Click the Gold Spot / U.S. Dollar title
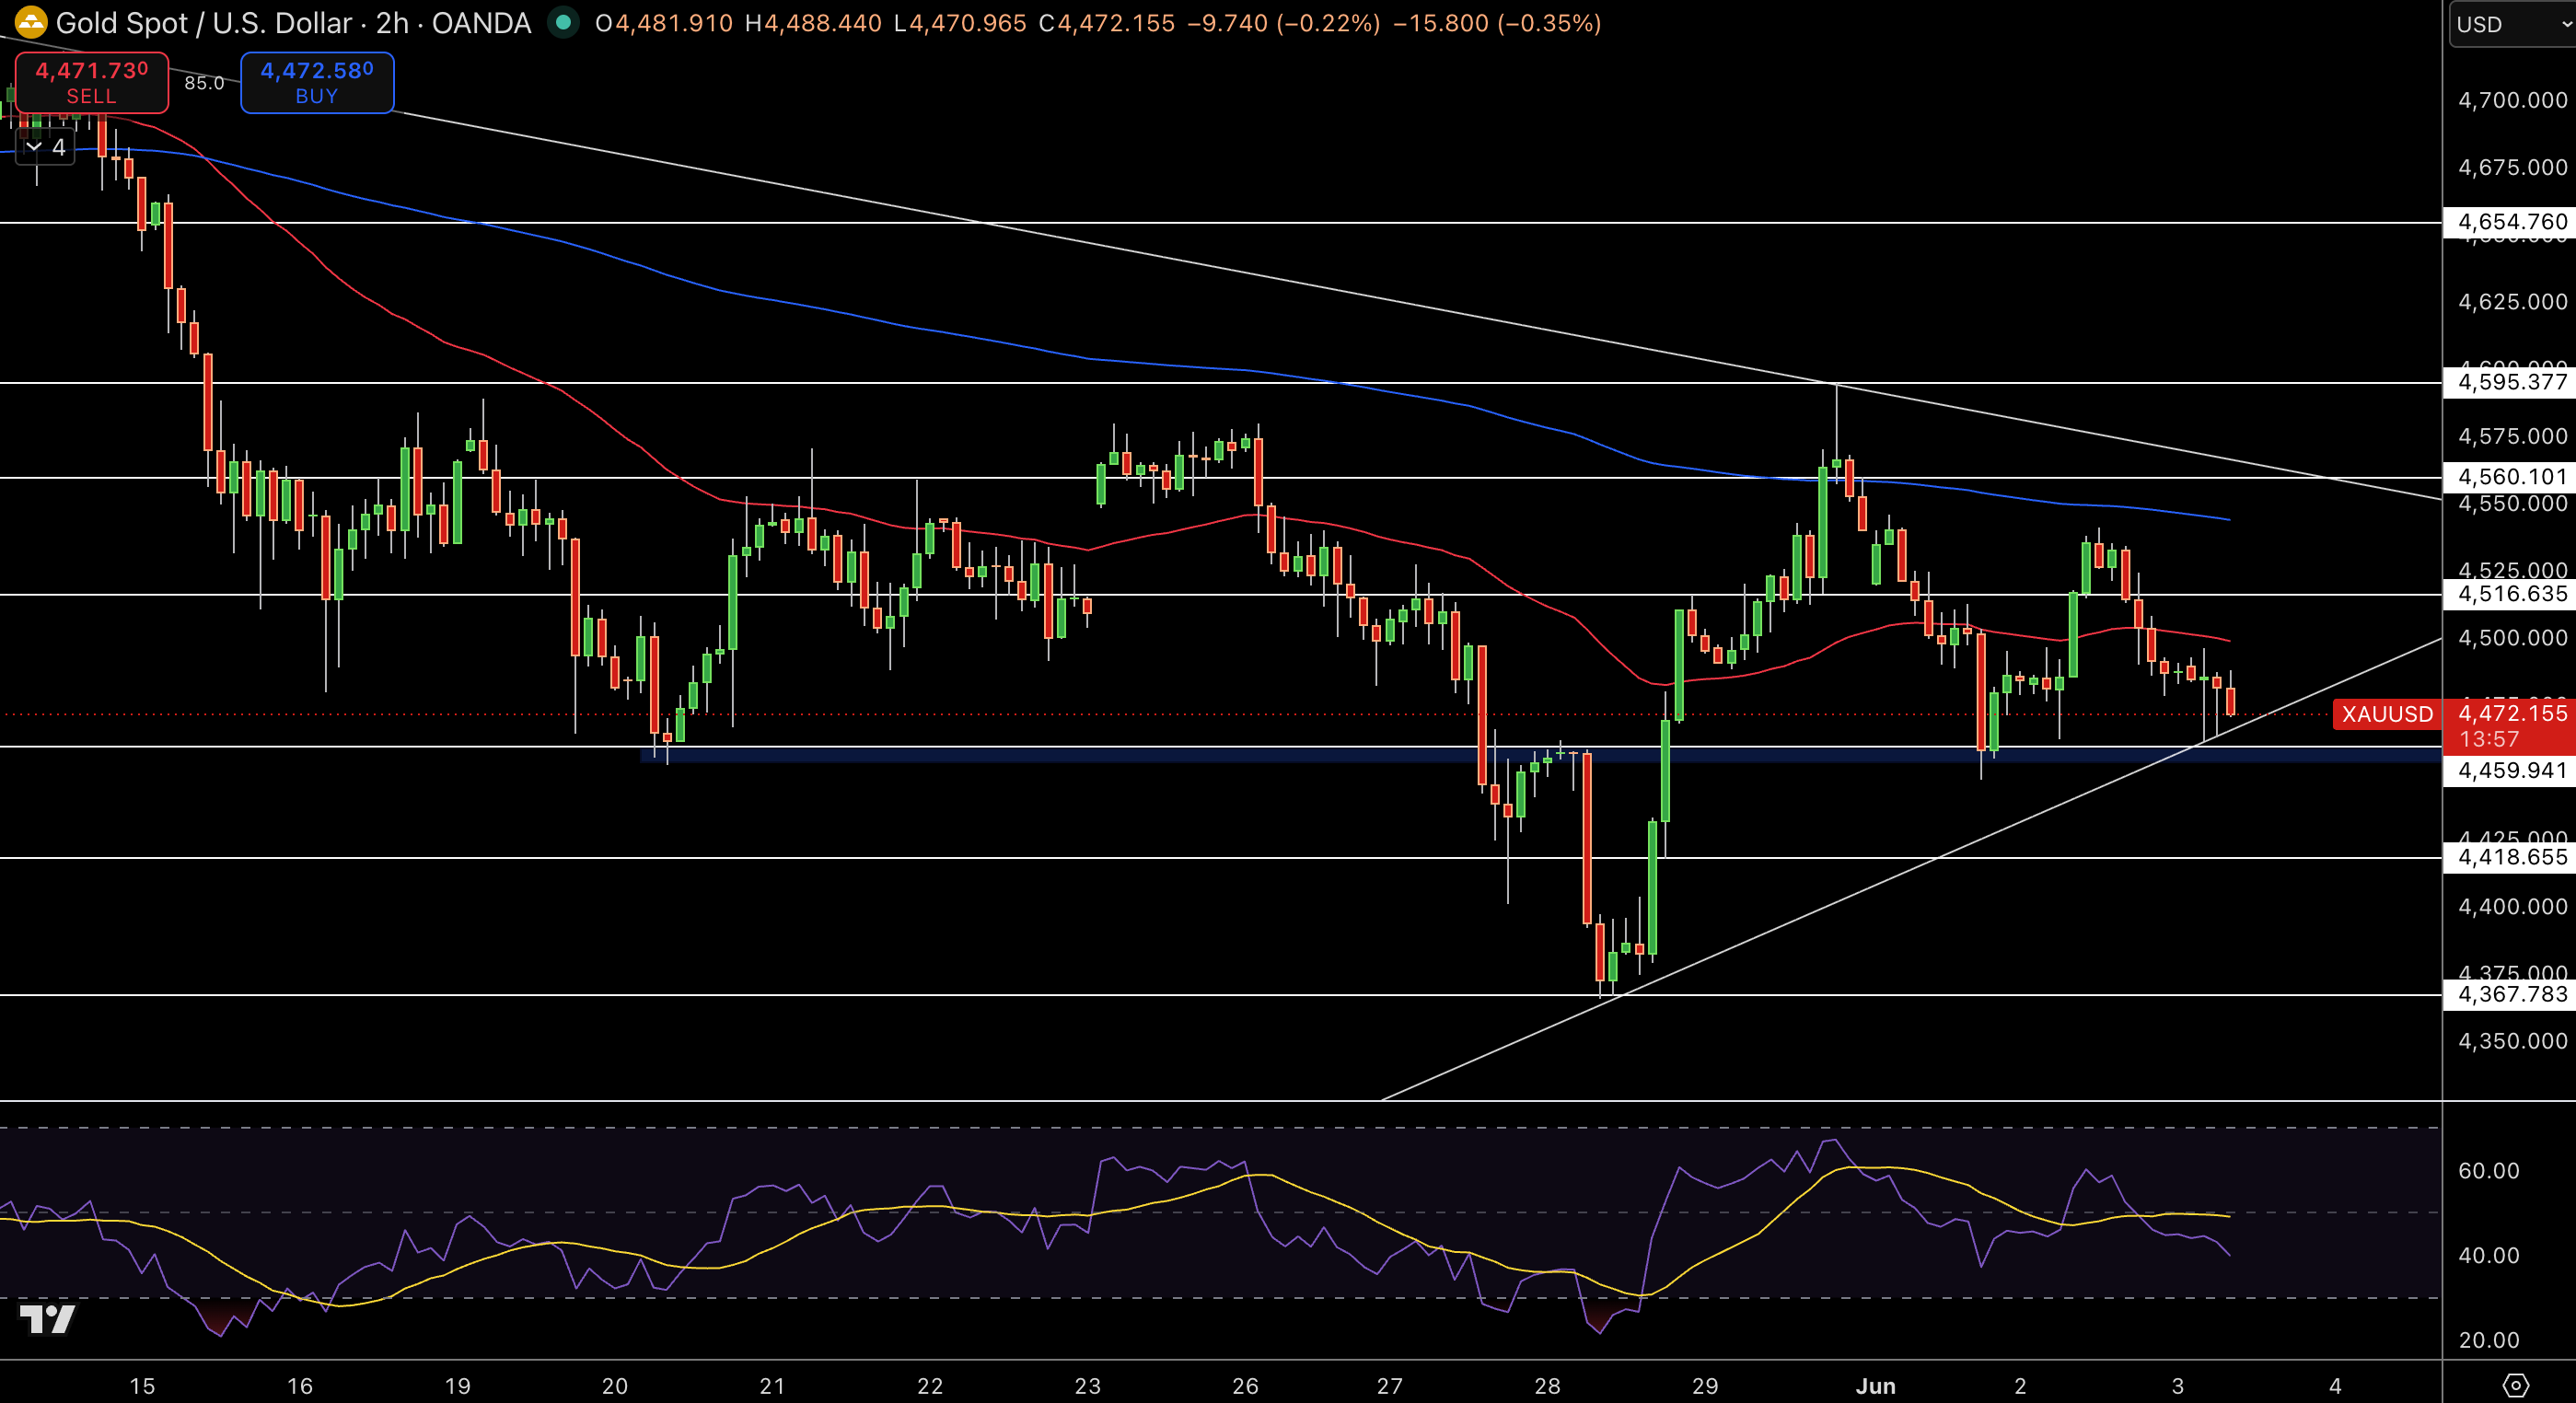The width and height of the screenshot is (2576, 1403). pyautogui.click(x=204, y=23)
